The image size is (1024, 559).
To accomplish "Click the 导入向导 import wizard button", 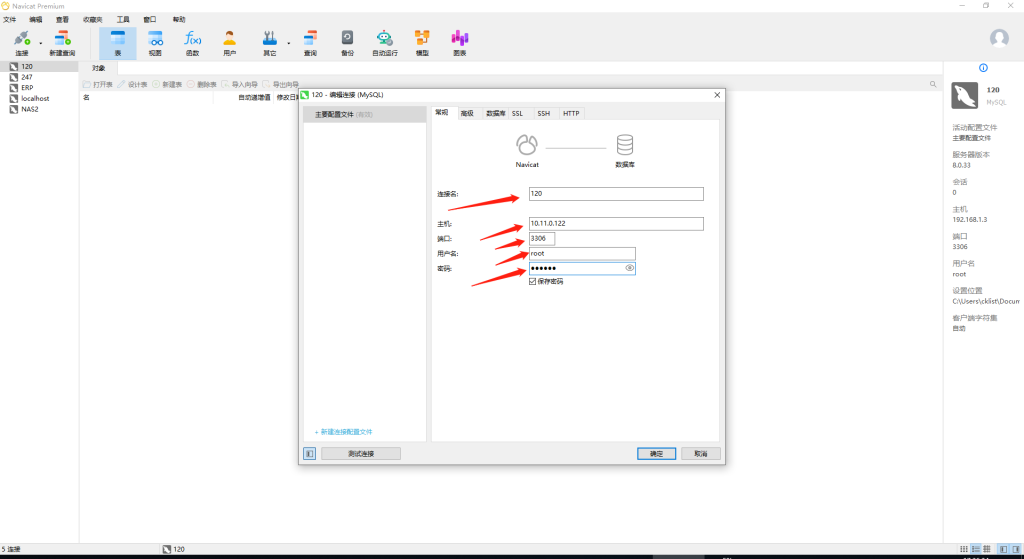I will (x=240, y=84).
